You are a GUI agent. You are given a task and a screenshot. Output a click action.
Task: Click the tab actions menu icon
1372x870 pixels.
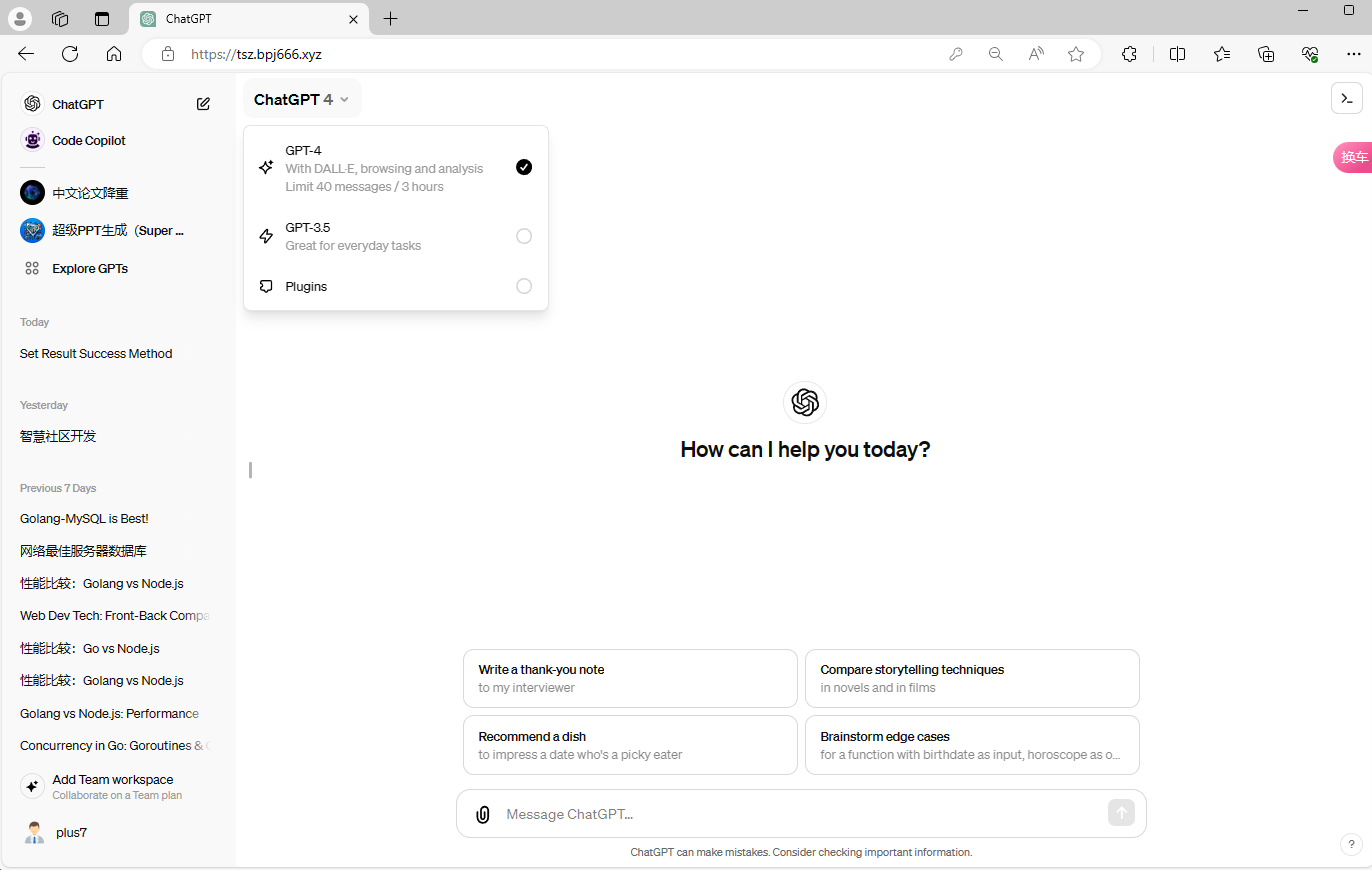[x=101, y=18]
